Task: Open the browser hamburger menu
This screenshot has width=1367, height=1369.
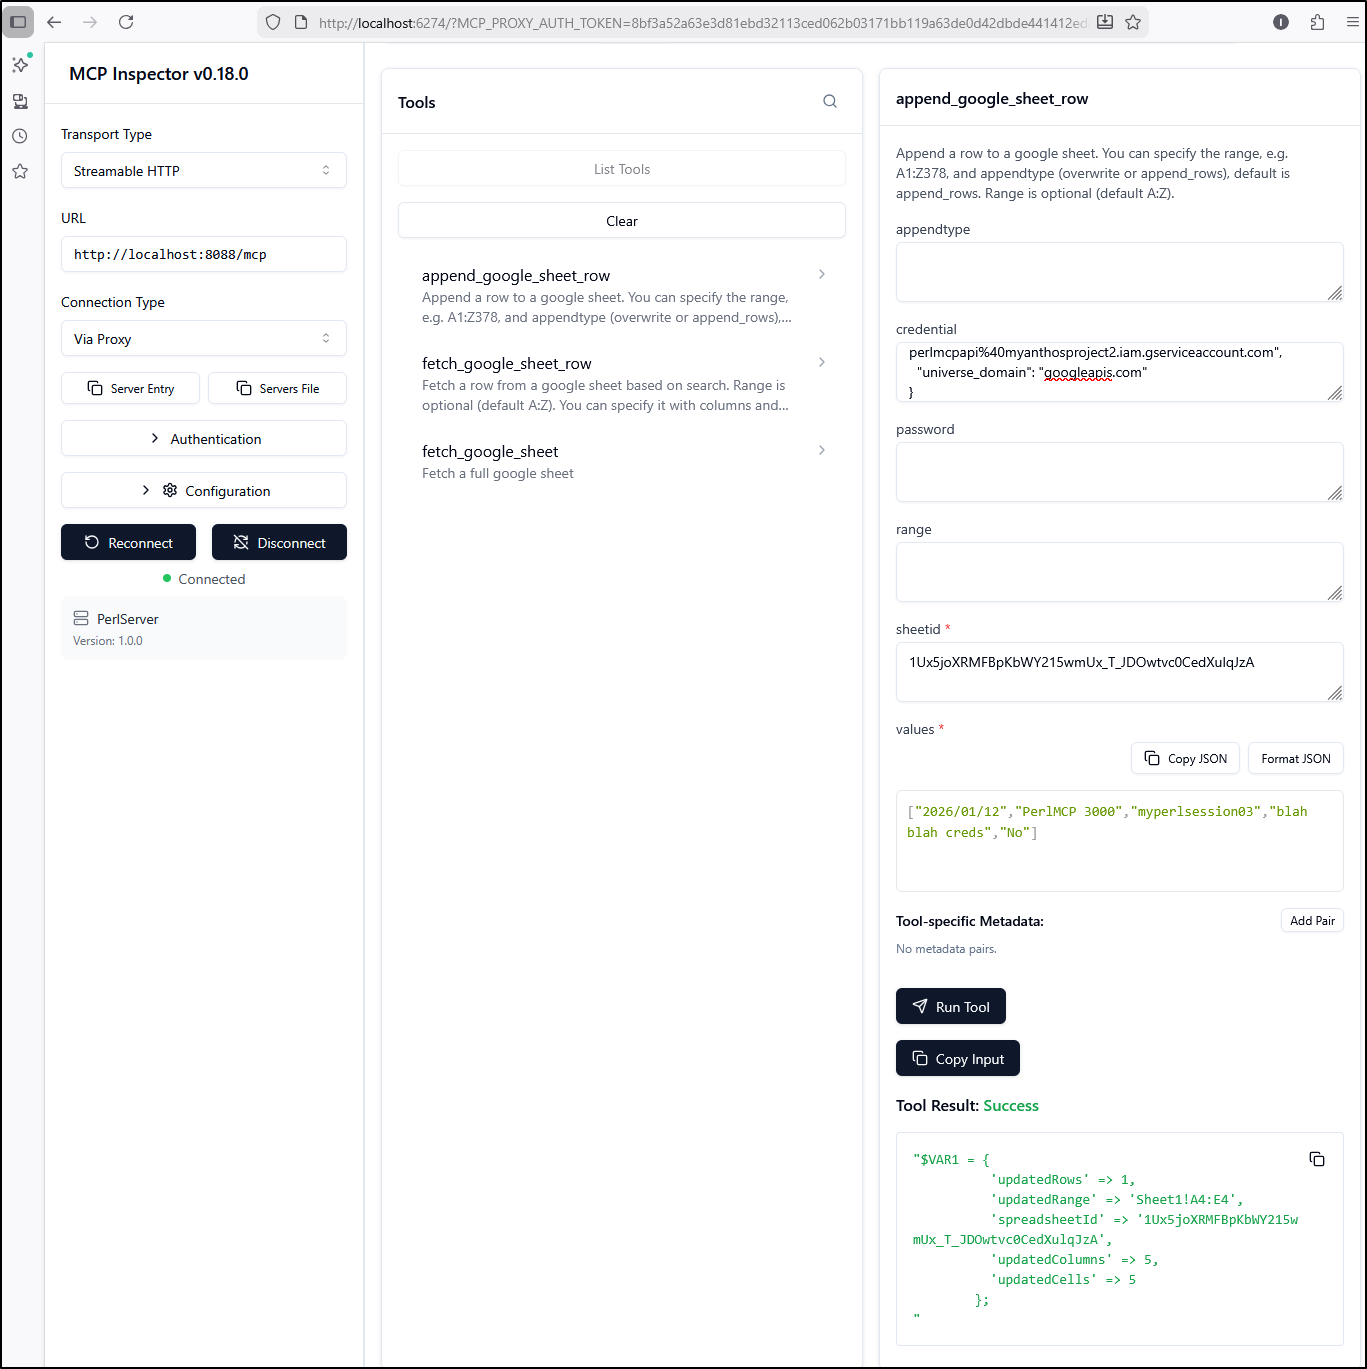Action: [1352, 22]
